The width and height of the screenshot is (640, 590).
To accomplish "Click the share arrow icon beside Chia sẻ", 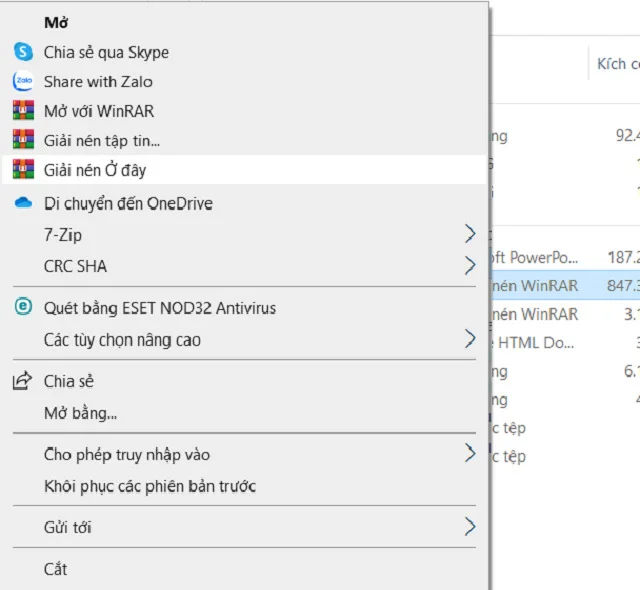I will (x=23, y=381).
